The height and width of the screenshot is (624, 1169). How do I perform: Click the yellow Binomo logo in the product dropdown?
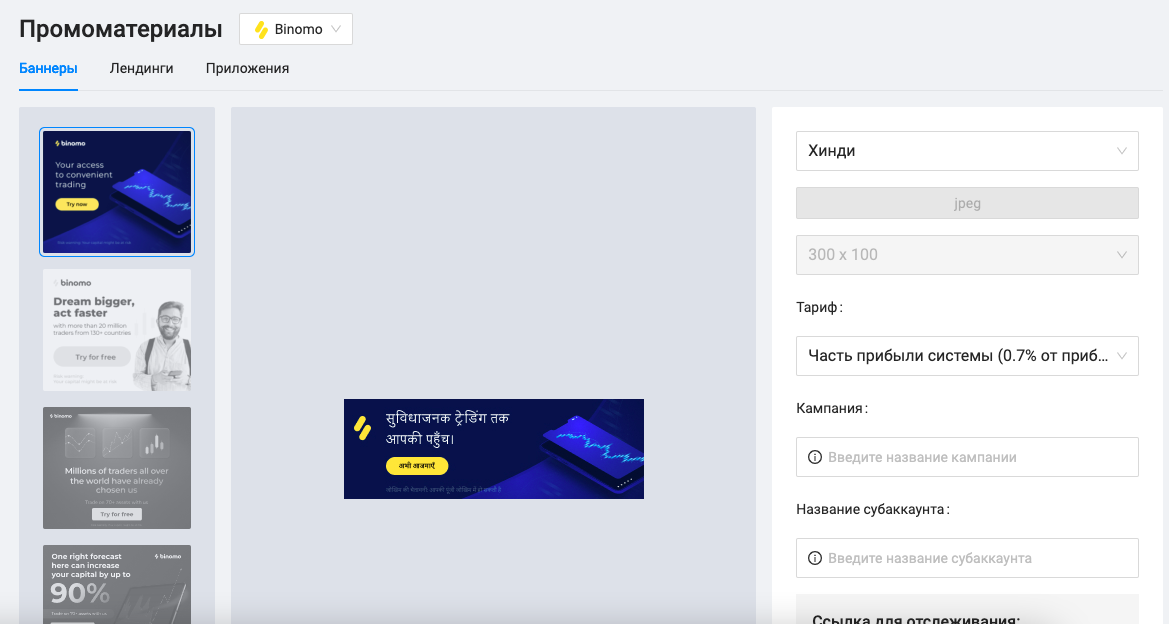point(261,29)
